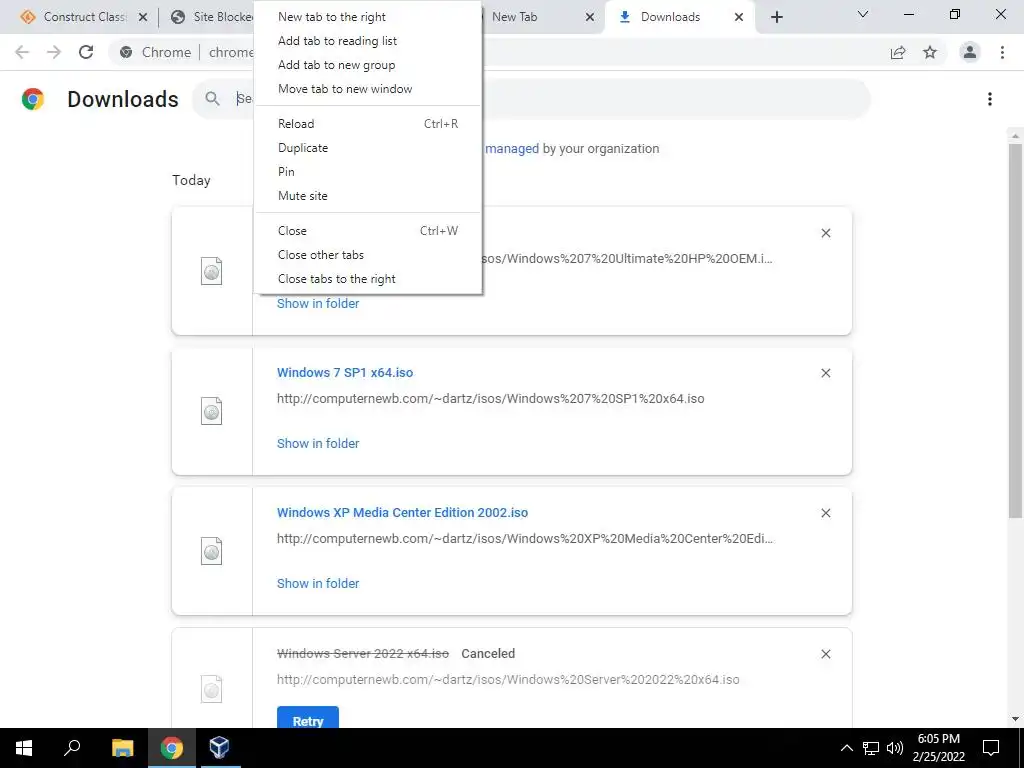This screenshot has height=768, width=1024.
Task: Open the Windows Start menu
Action: click(24, 748)
